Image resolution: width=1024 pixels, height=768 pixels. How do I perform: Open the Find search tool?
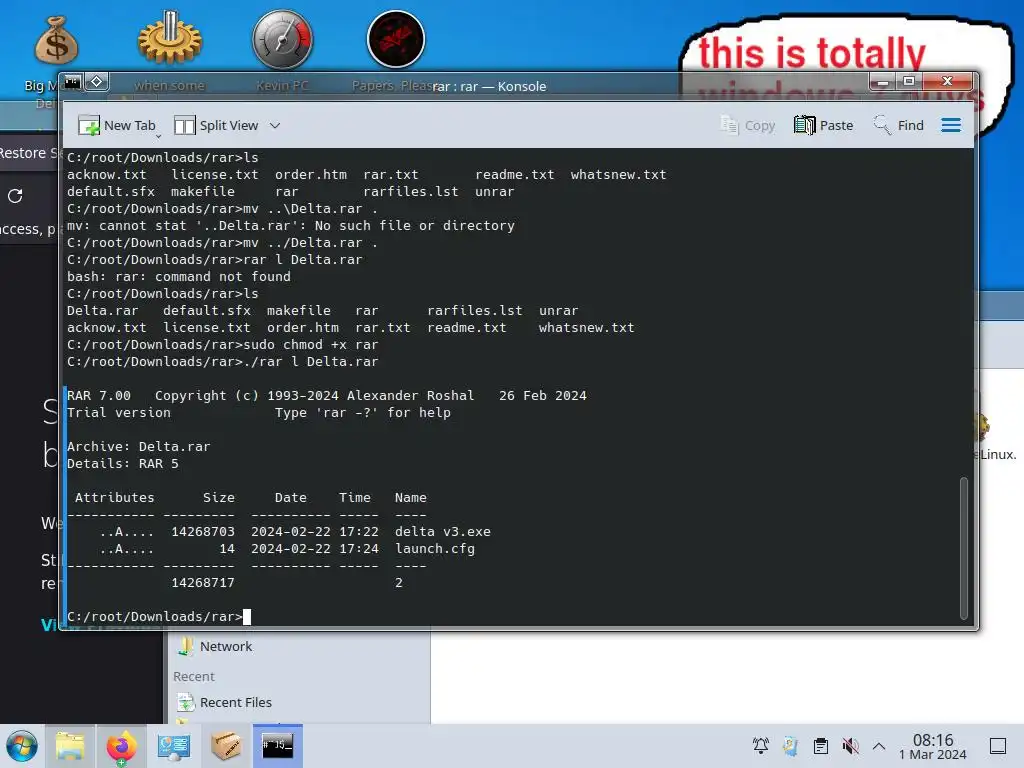tap(899, 125)
